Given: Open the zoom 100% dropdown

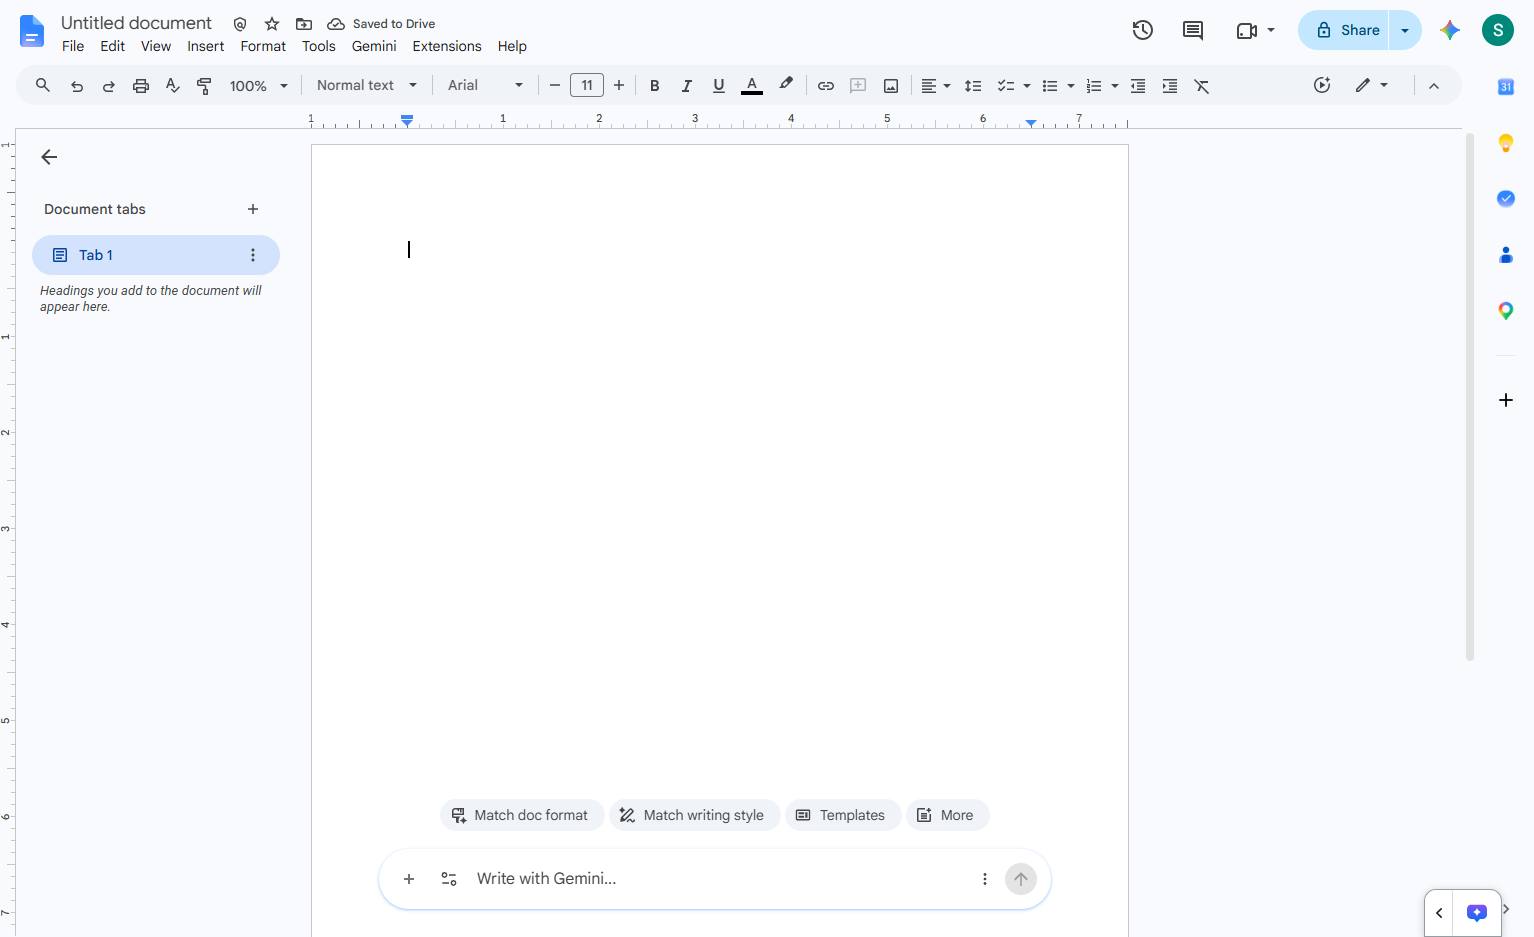Looking at the screenshot, I should tap(259, 86).
